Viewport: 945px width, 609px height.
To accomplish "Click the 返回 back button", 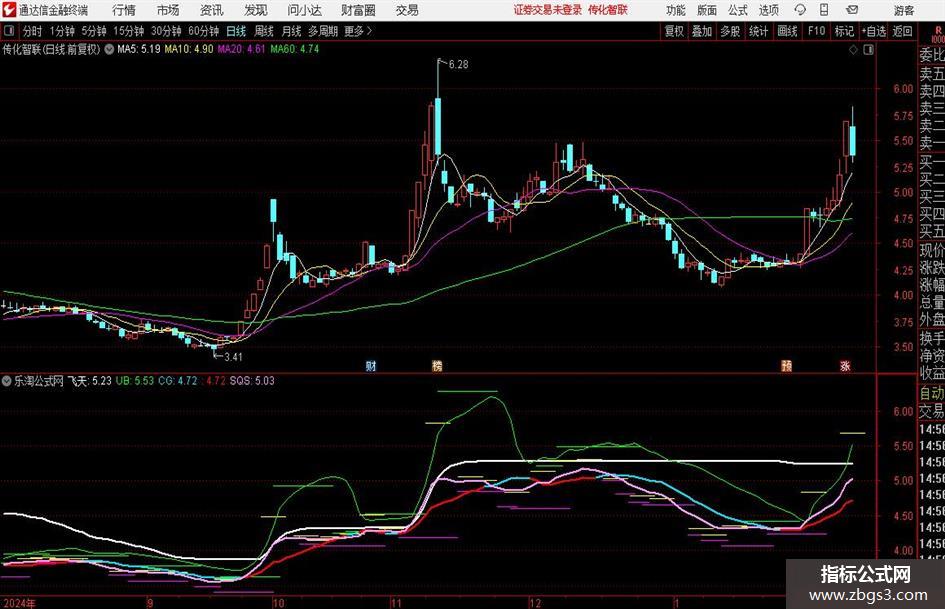I will click(902, 31).
